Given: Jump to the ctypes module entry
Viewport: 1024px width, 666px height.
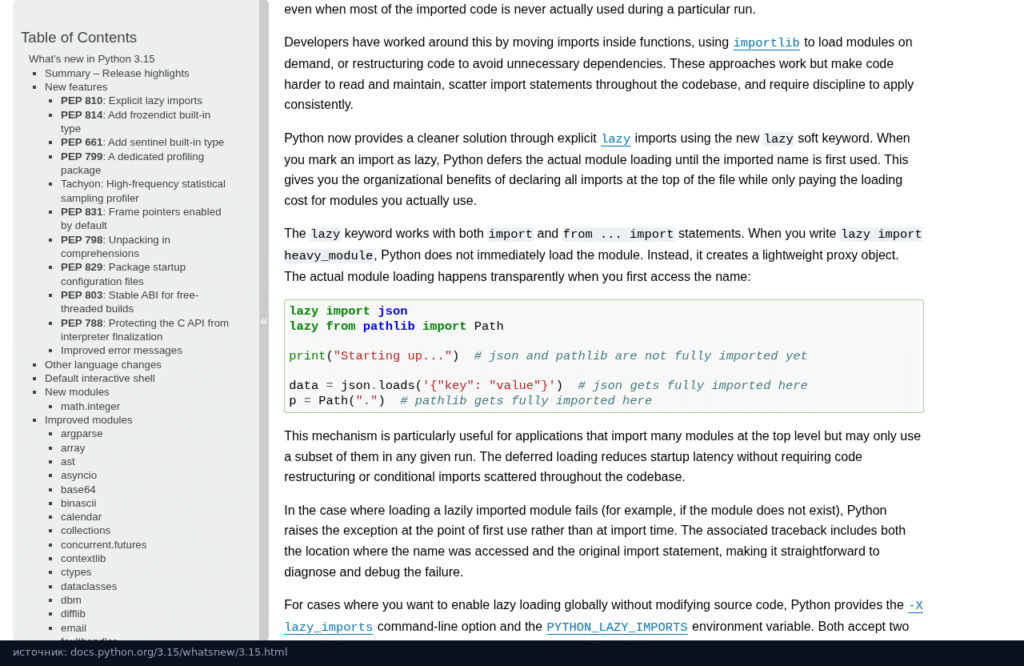Looking at the screenshot, I should pos(76,573).
